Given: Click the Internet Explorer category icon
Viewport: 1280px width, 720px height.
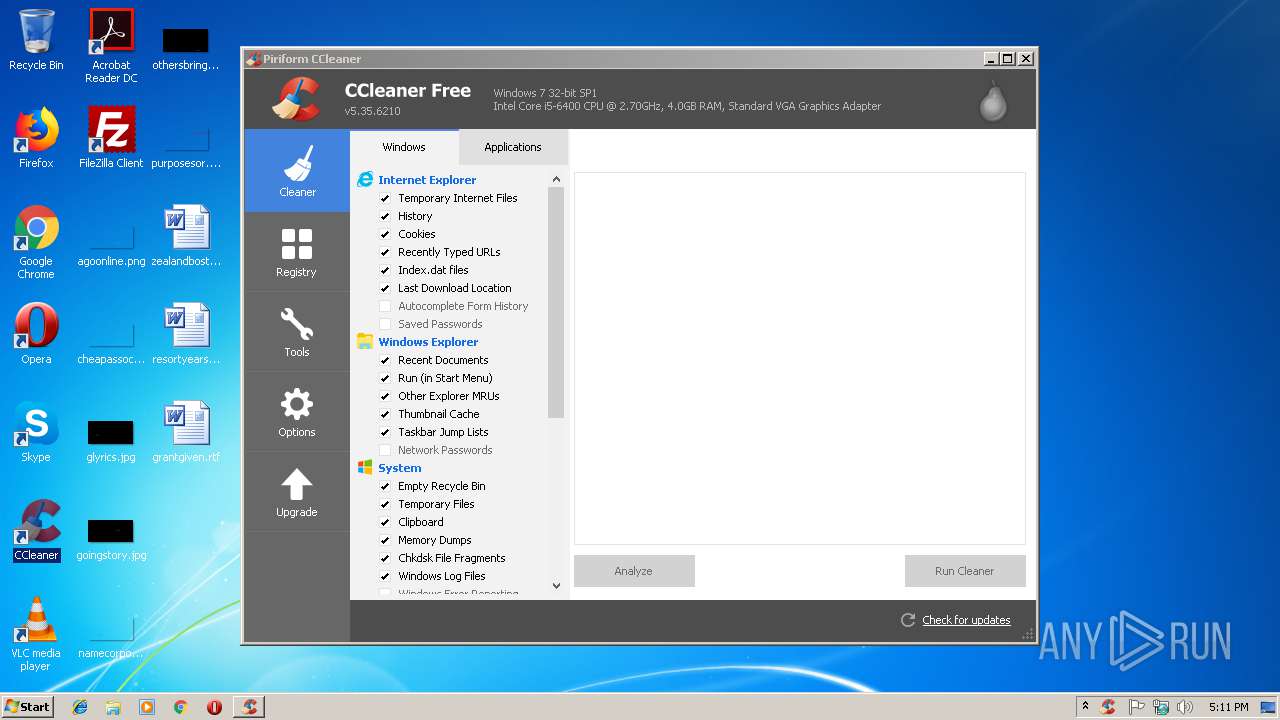Looking at the screenshot, I should pos(365,180).
